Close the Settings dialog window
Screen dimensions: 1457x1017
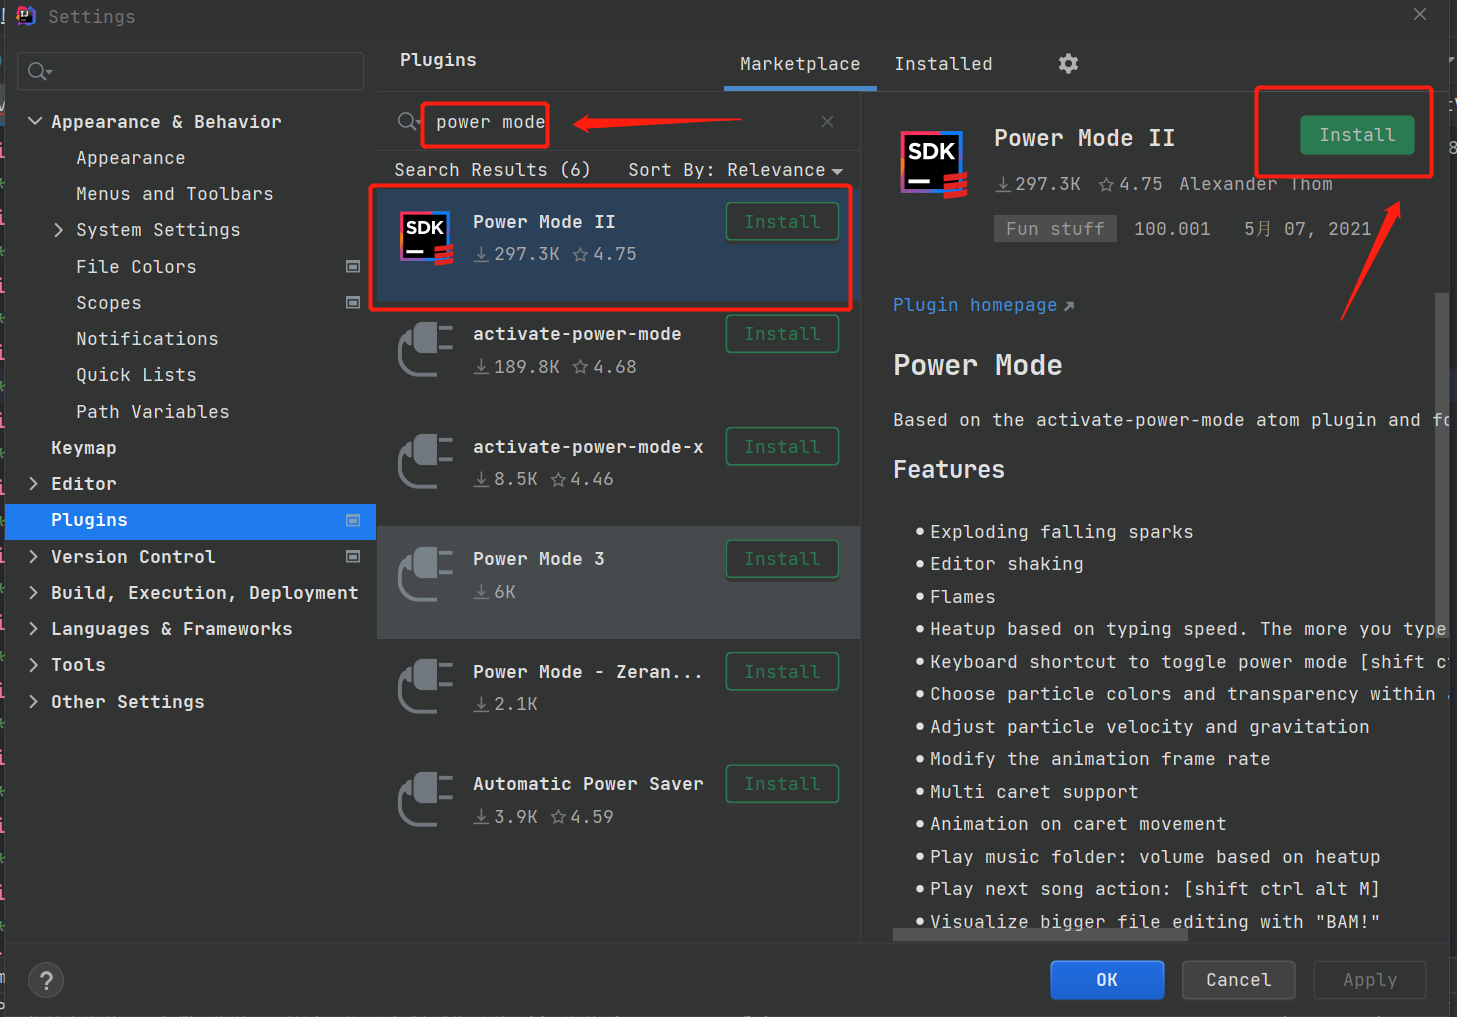1420,14
